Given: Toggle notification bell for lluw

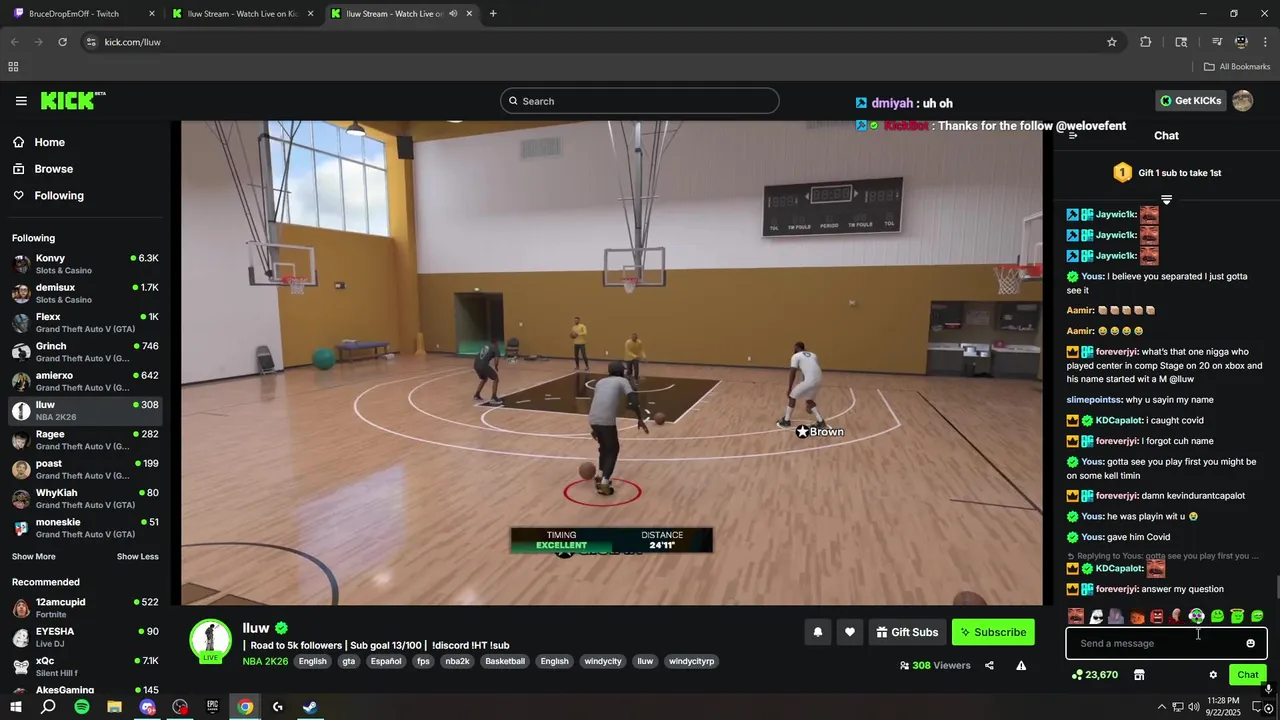Looking at the screenshot, I should 818,632.
